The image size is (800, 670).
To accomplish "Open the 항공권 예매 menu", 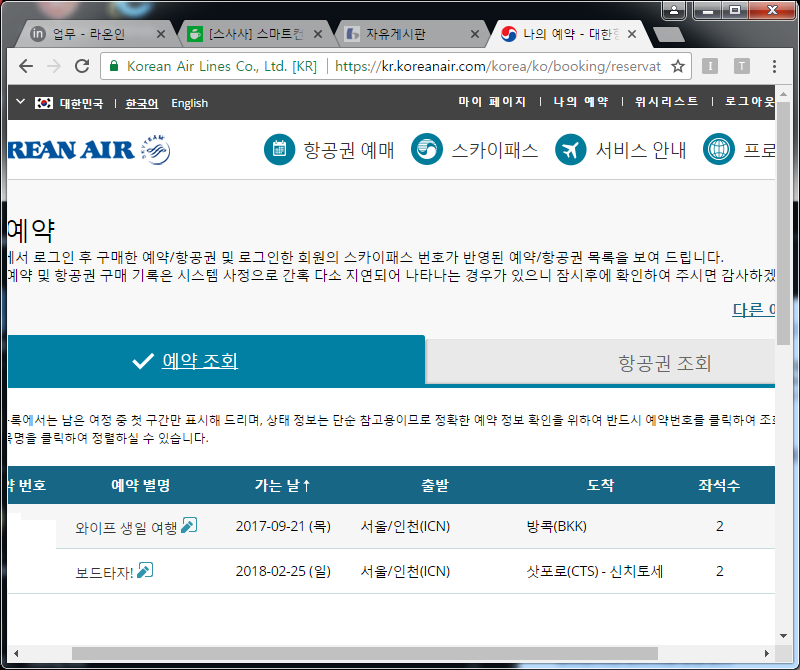I will [349, 150].
